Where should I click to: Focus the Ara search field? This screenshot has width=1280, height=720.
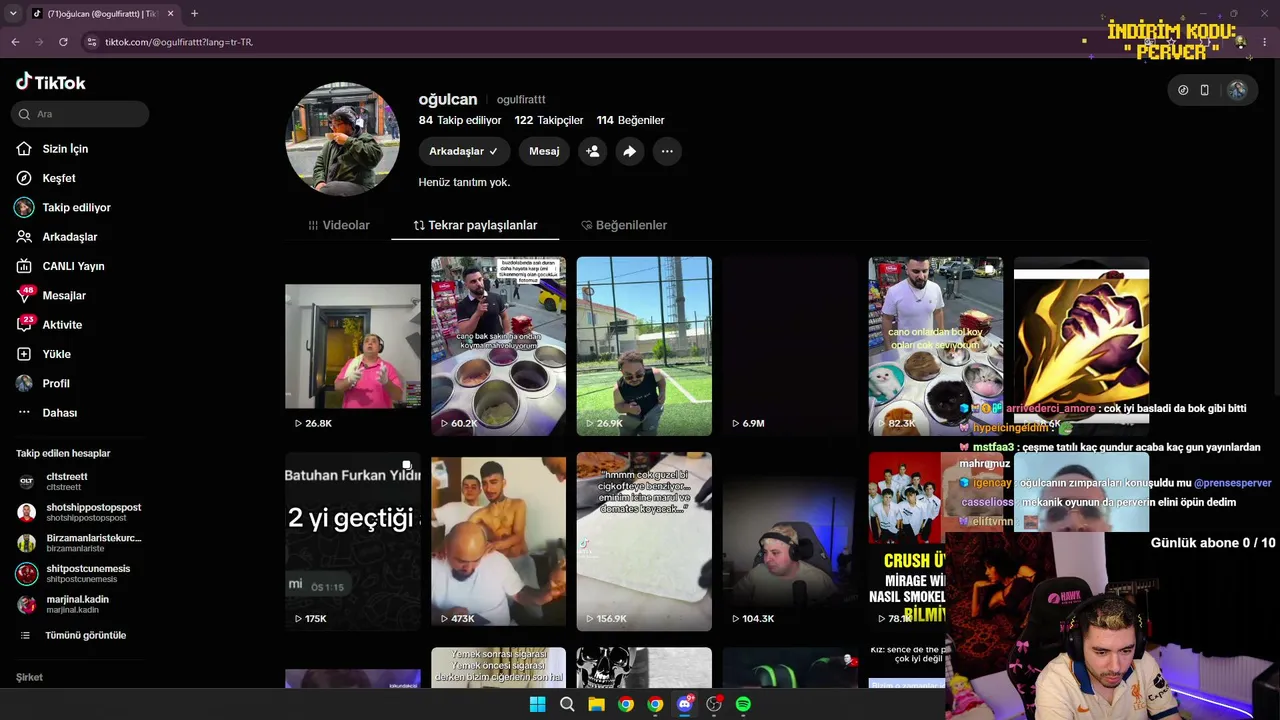coord(81,114)
